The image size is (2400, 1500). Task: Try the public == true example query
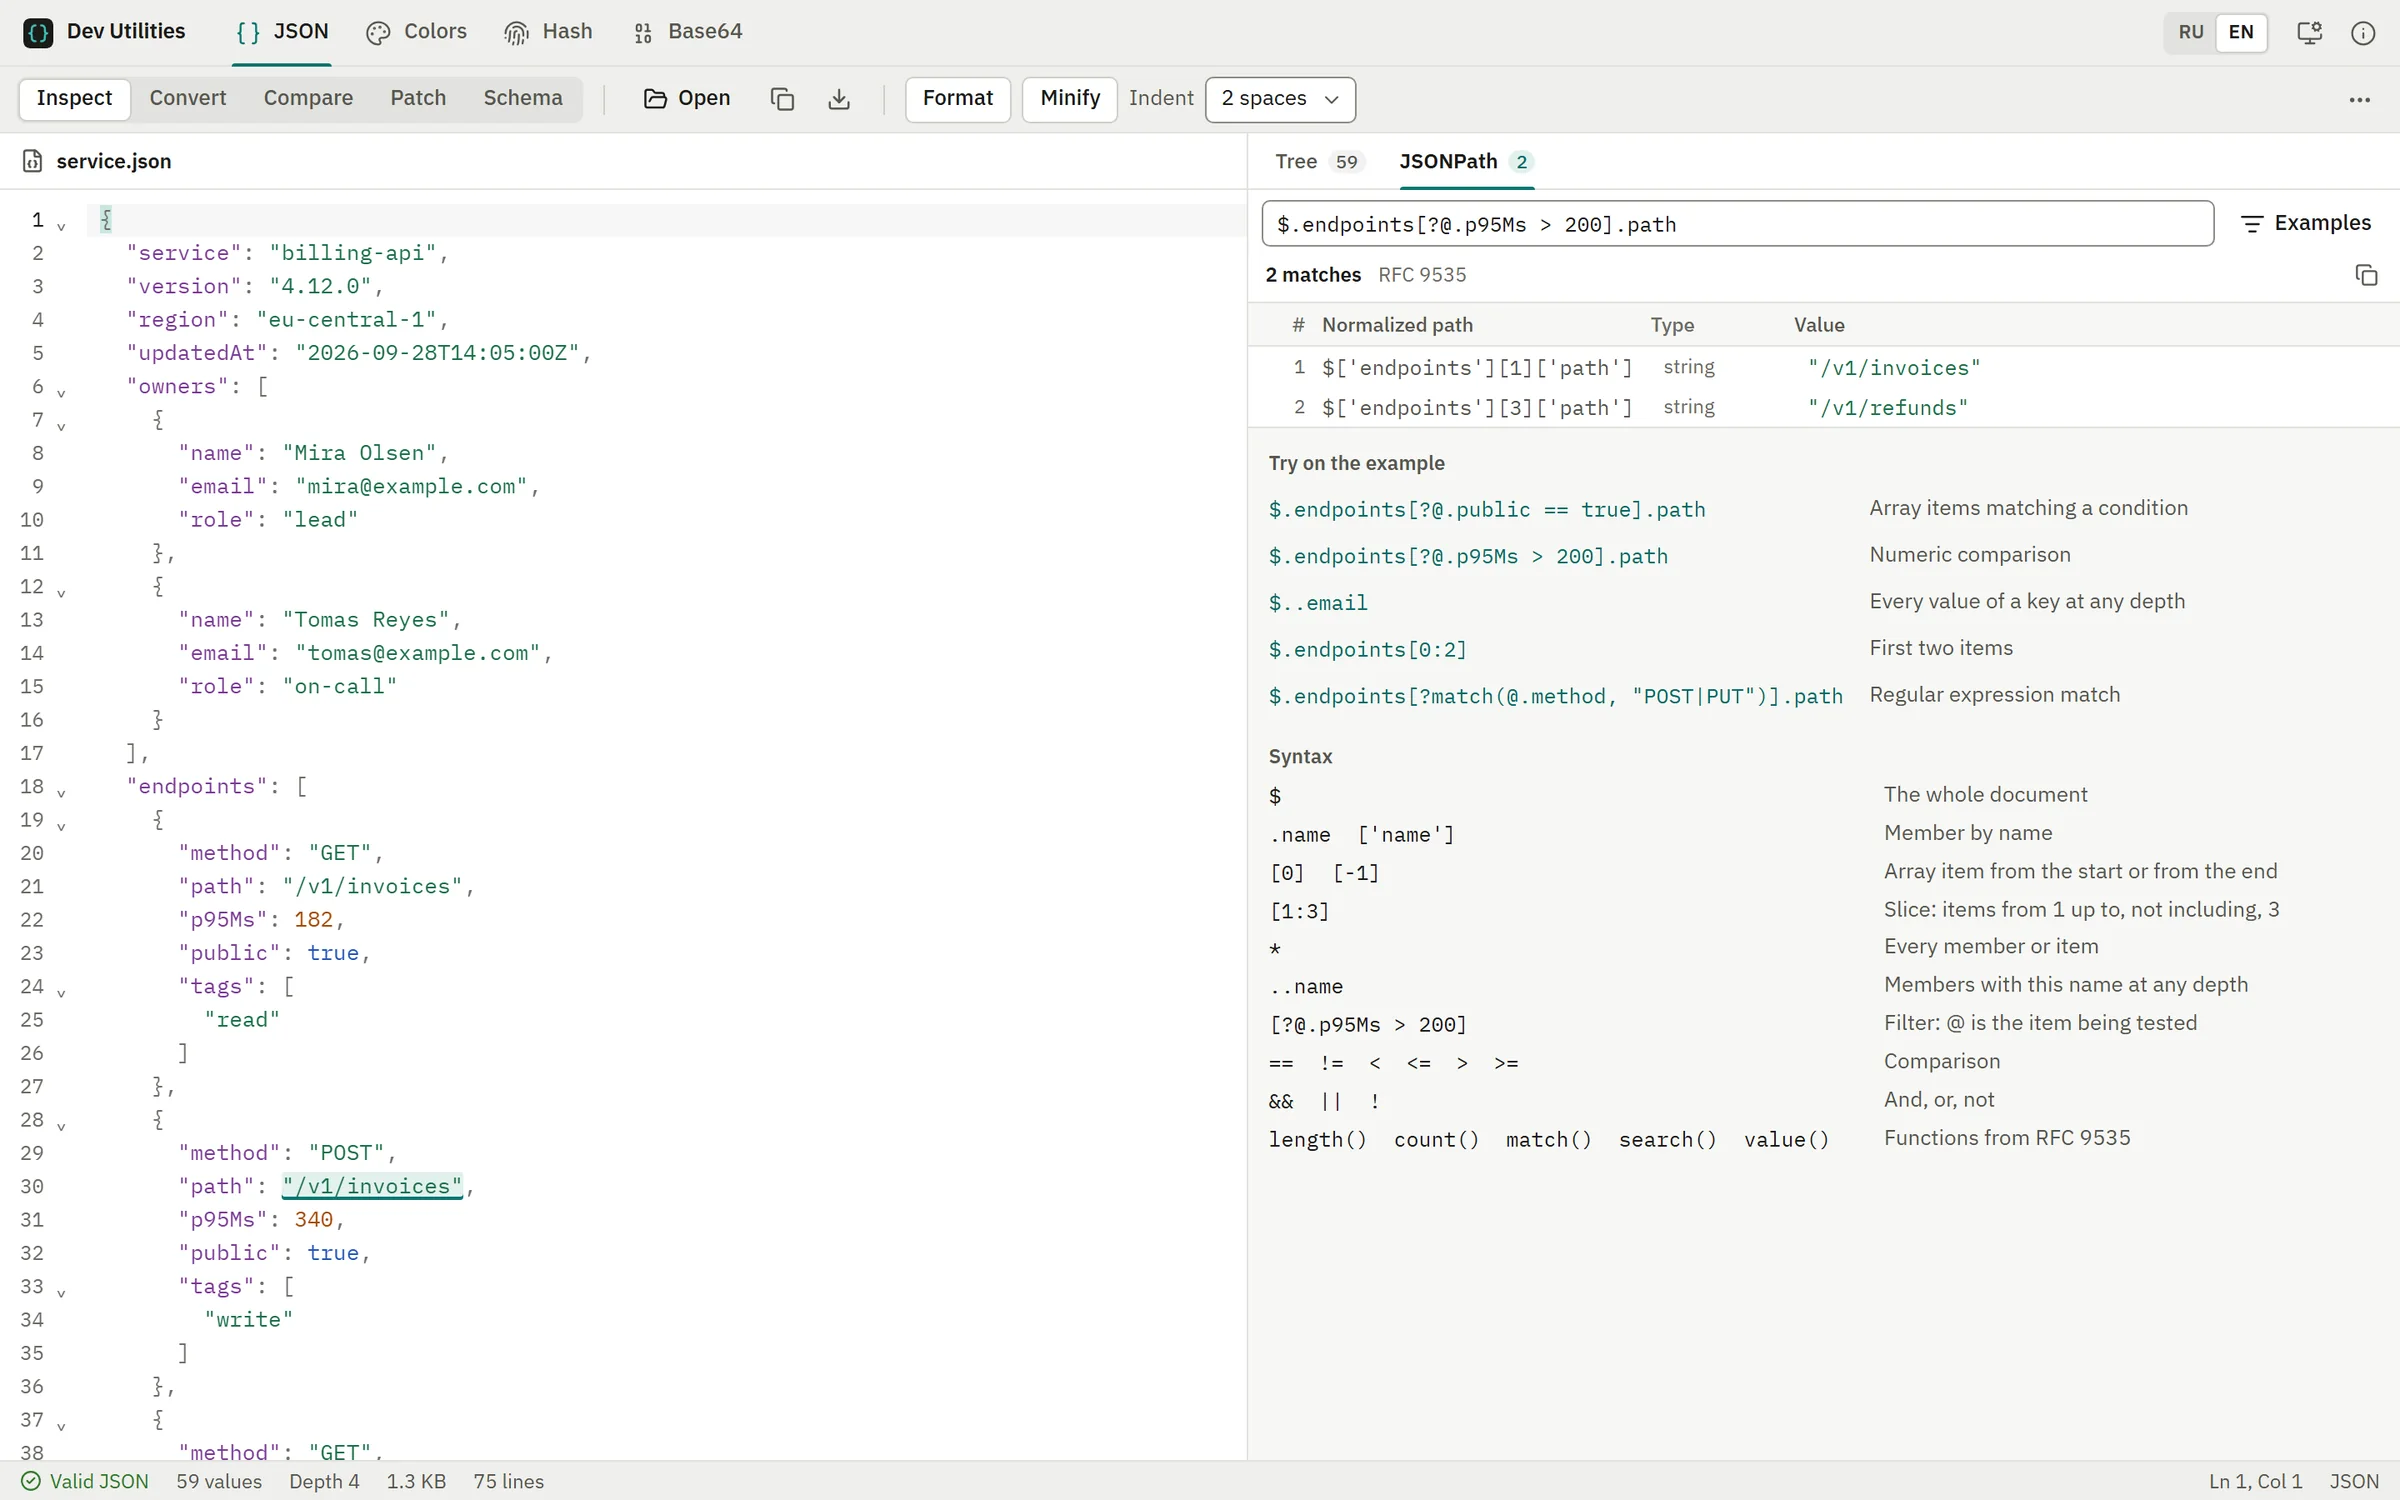[x=1486, y=510]
